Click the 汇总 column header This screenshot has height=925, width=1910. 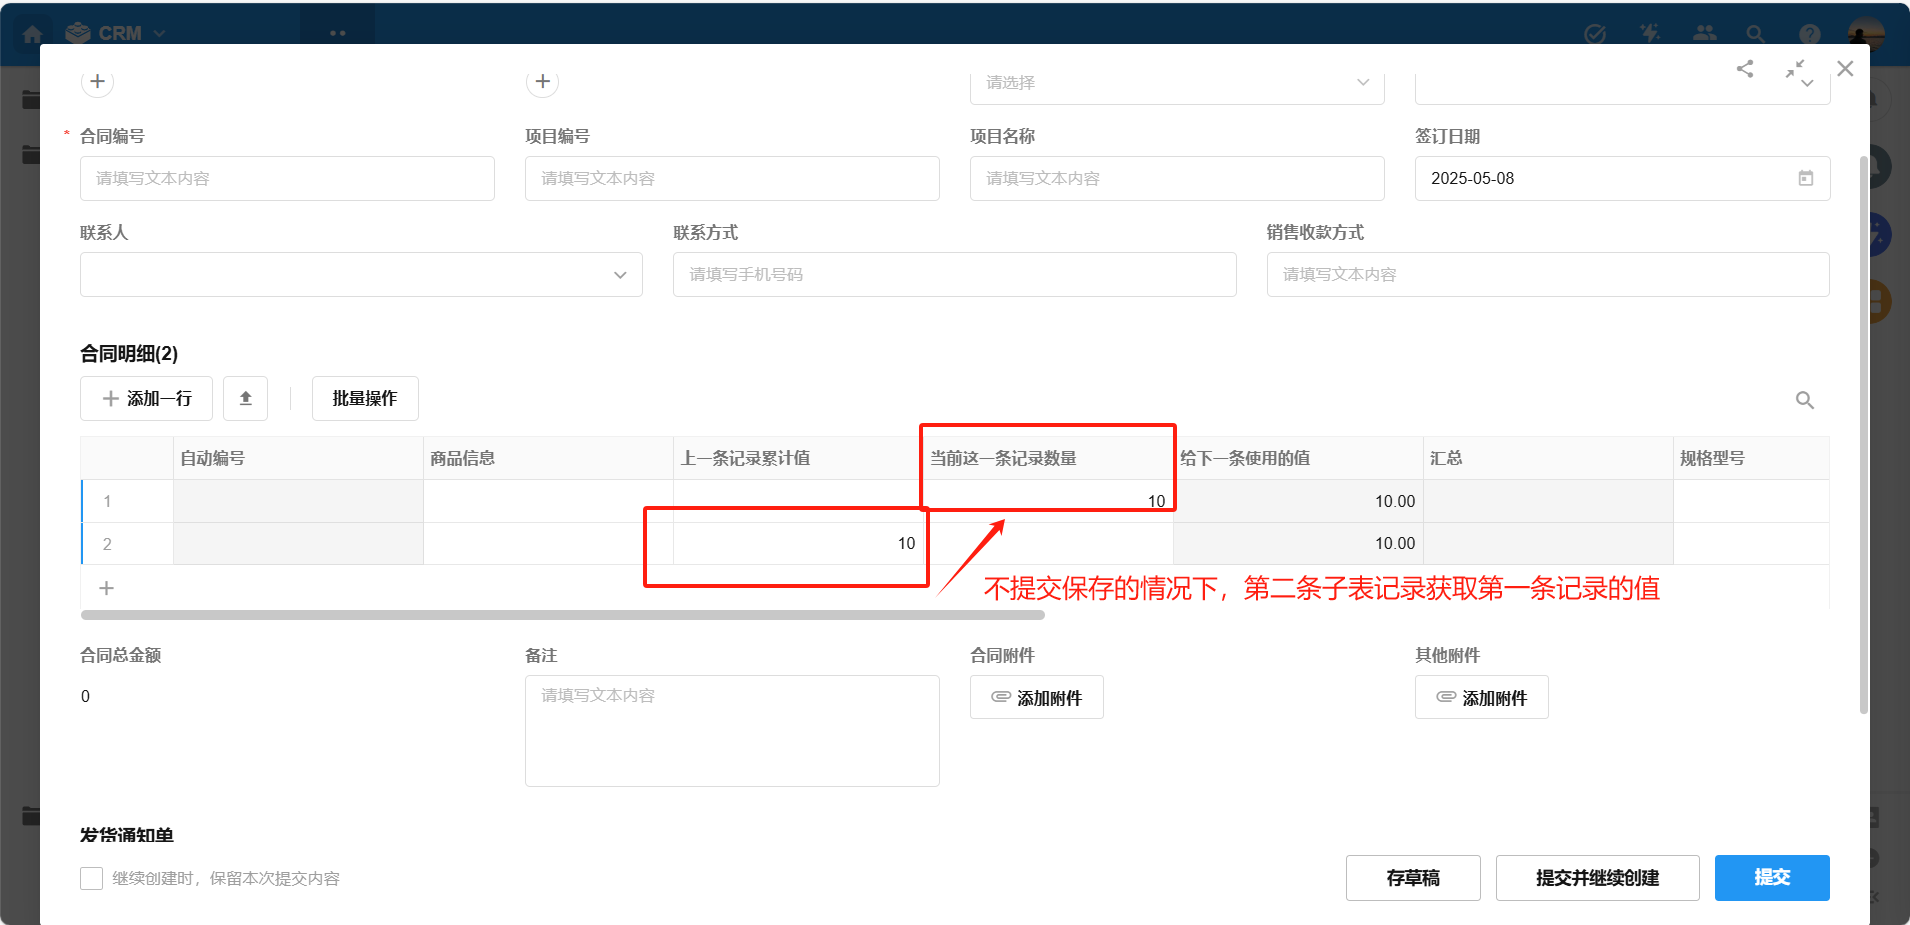[1548, 458]
